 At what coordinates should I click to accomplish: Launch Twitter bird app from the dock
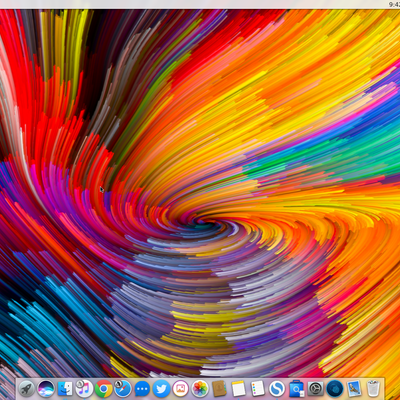coord(161,389)
